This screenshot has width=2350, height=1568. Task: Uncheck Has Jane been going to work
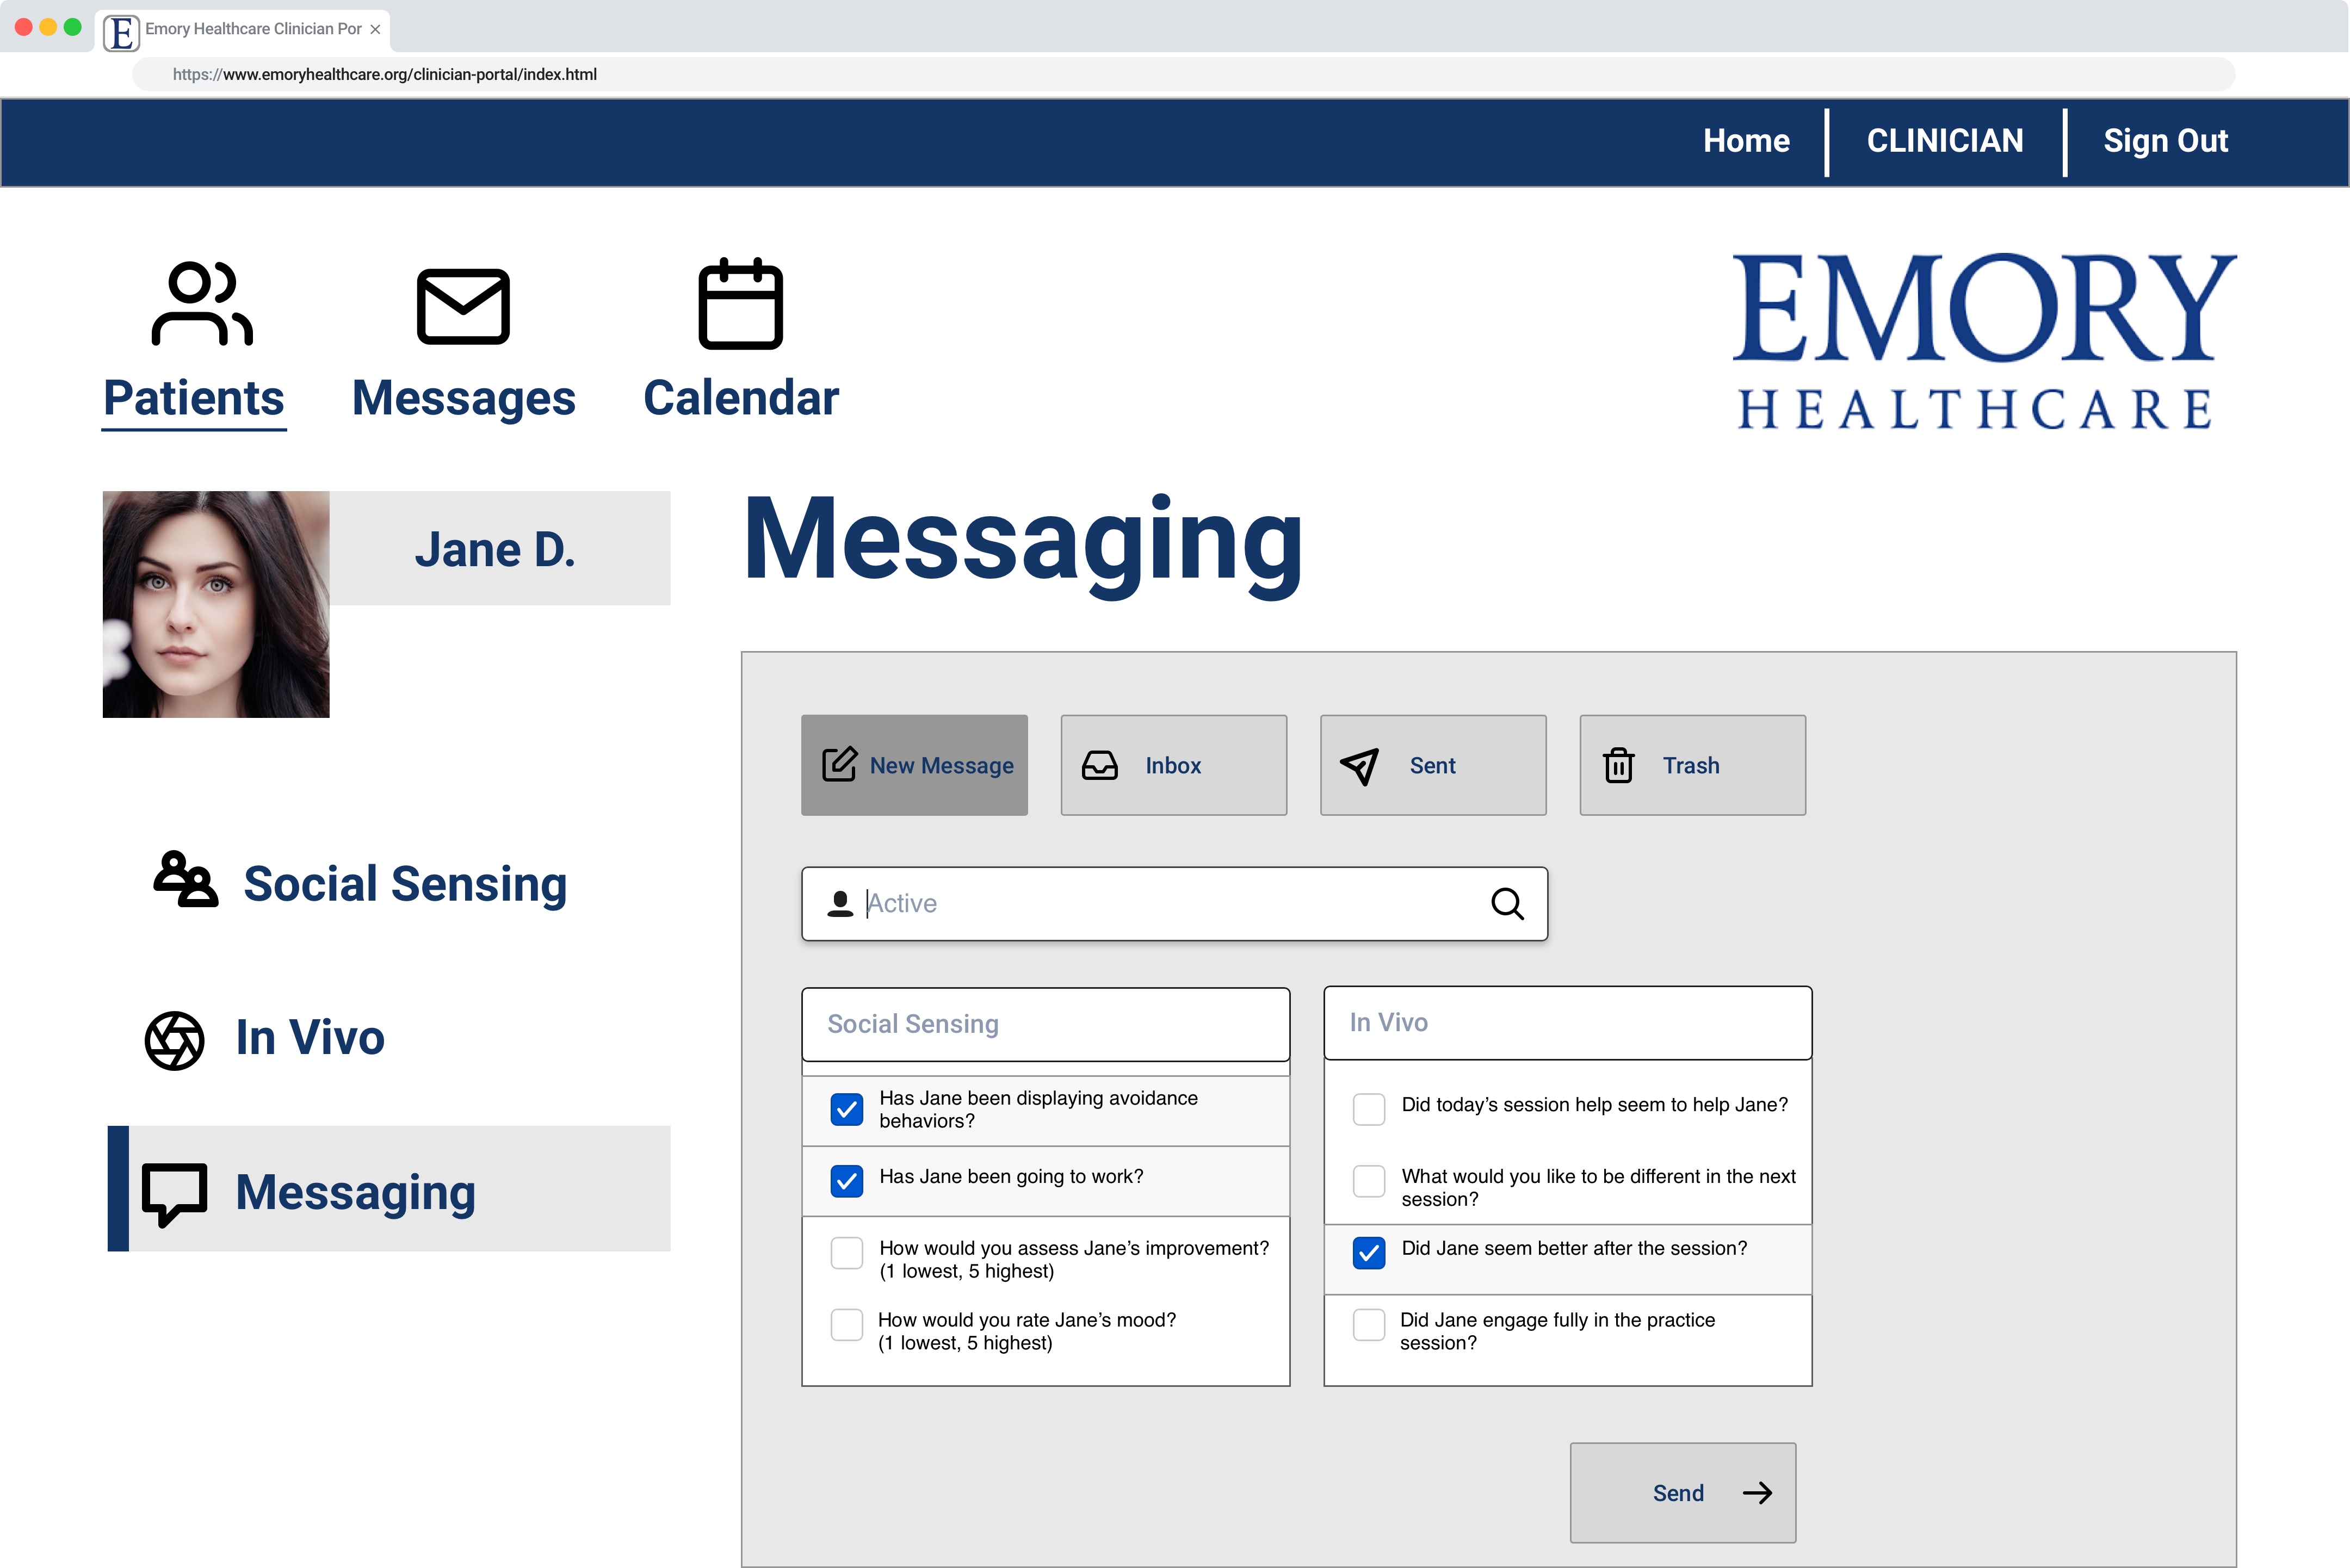tap(846, 1181)
